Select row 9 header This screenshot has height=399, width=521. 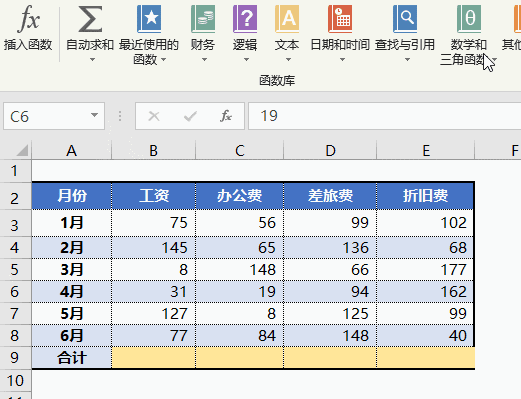(15, 358)
